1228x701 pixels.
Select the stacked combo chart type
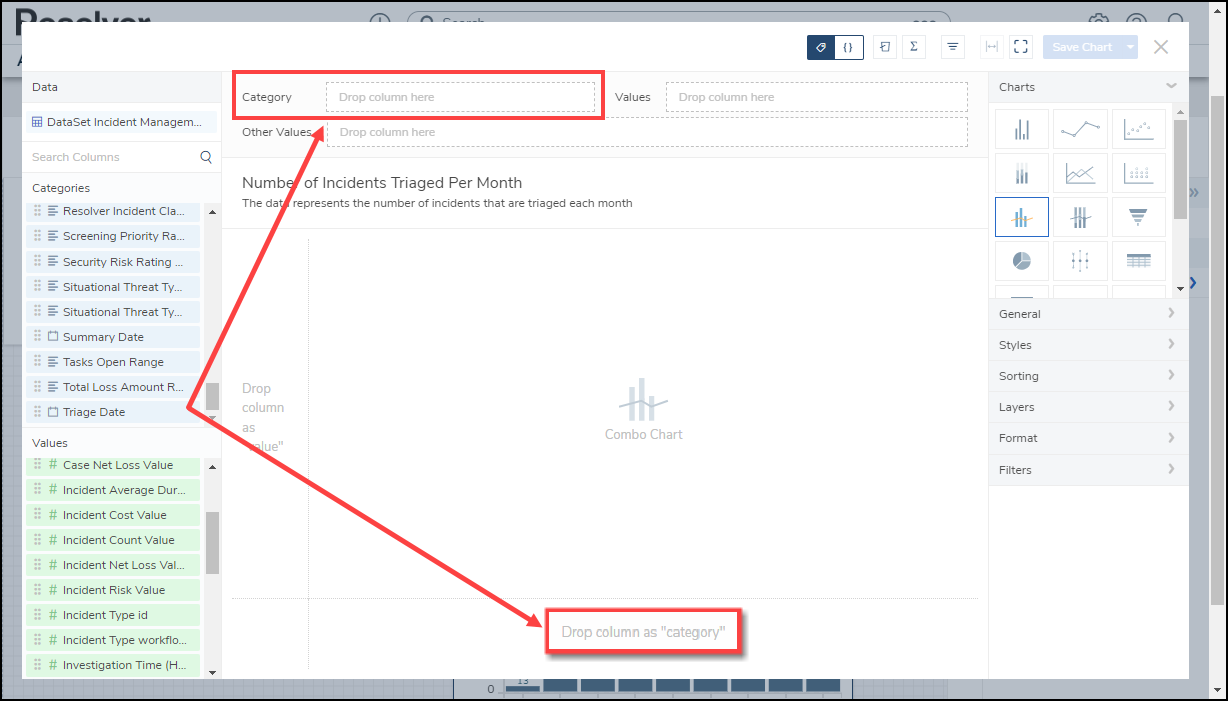pyautogui.click(x=1080, y=217)
